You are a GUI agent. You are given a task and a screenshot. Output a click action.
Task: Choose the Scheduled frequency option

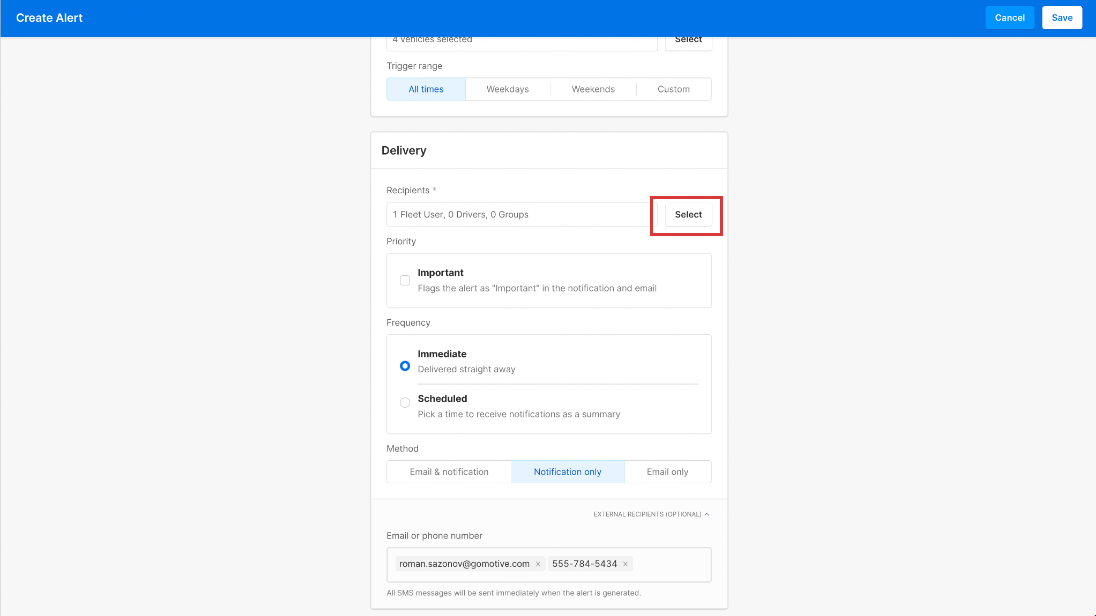405,403
